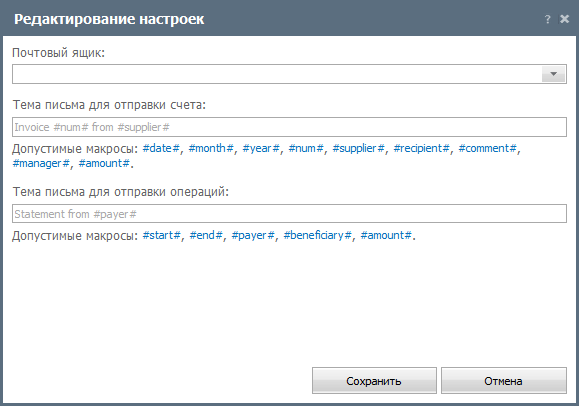This screenshot has height=406, width=579.
Task: Click the Редактирование настроек title text
Action: click(109, 19)
